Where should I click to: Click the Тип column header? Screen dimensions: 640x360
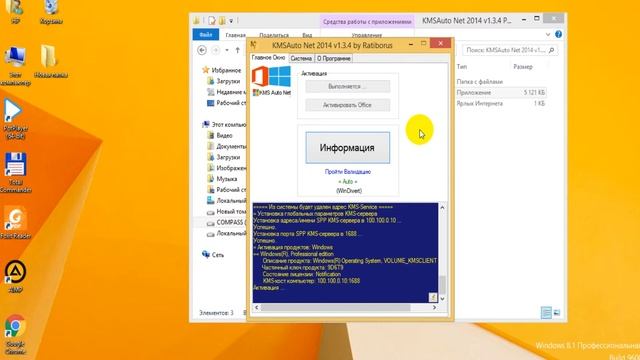tap(462, 67)
